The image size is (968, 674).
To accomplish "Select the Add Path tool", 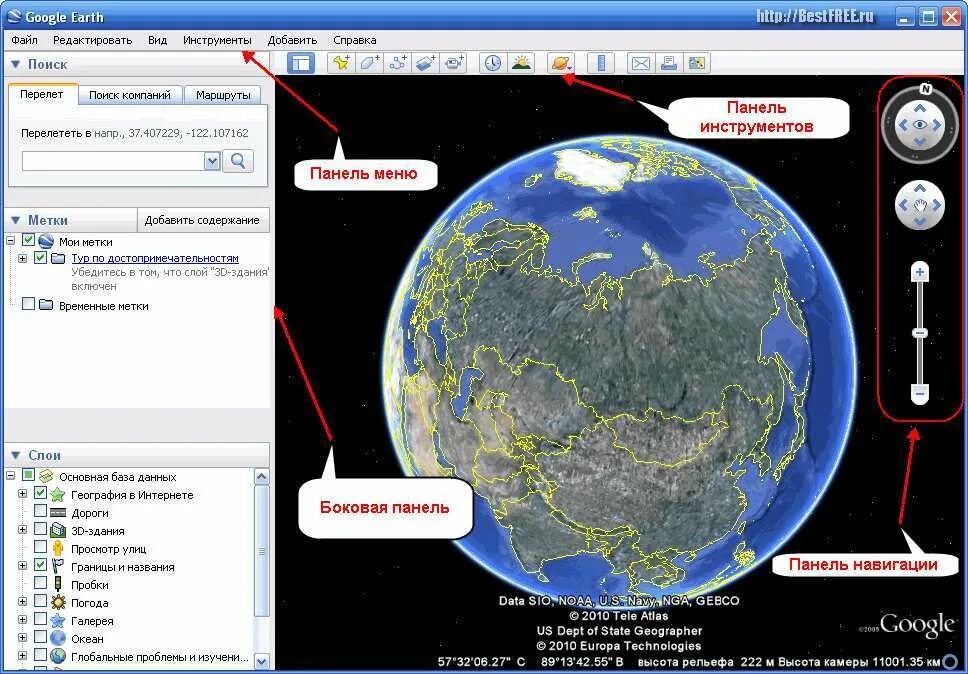I will point(397,63).
